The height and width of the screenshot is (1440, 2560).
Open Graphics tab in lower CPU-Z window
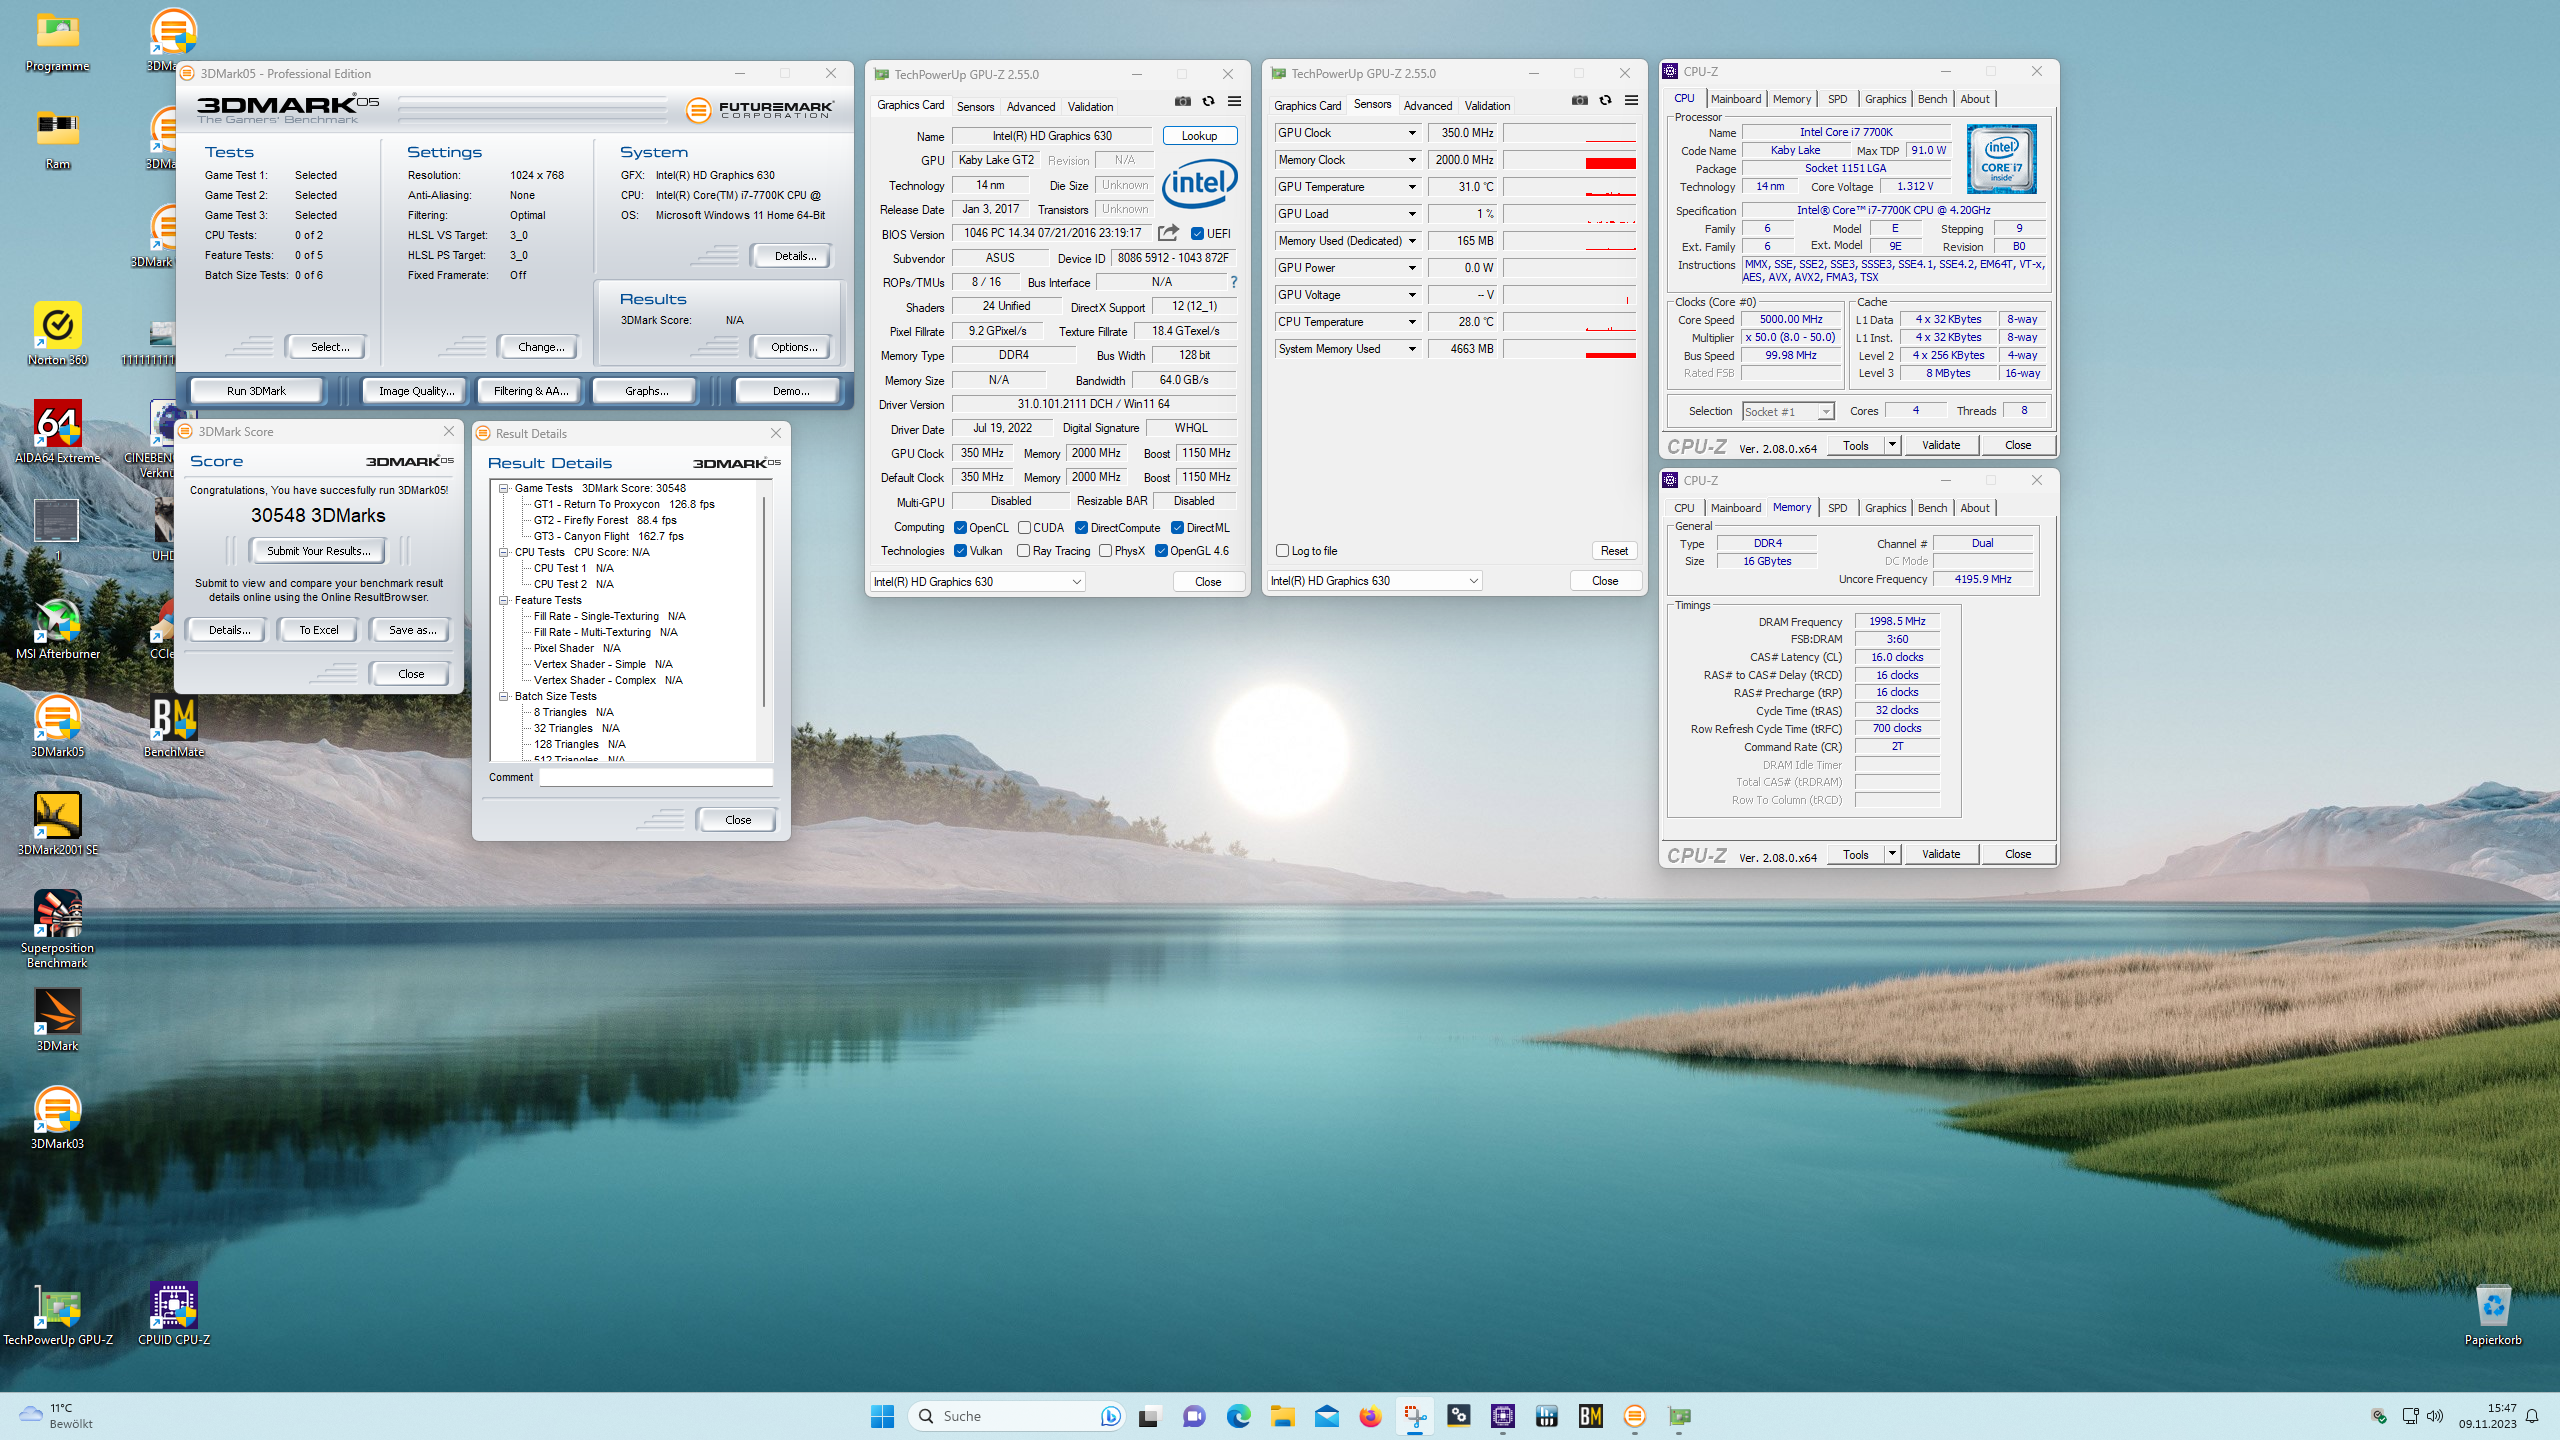pos(1885,508)
